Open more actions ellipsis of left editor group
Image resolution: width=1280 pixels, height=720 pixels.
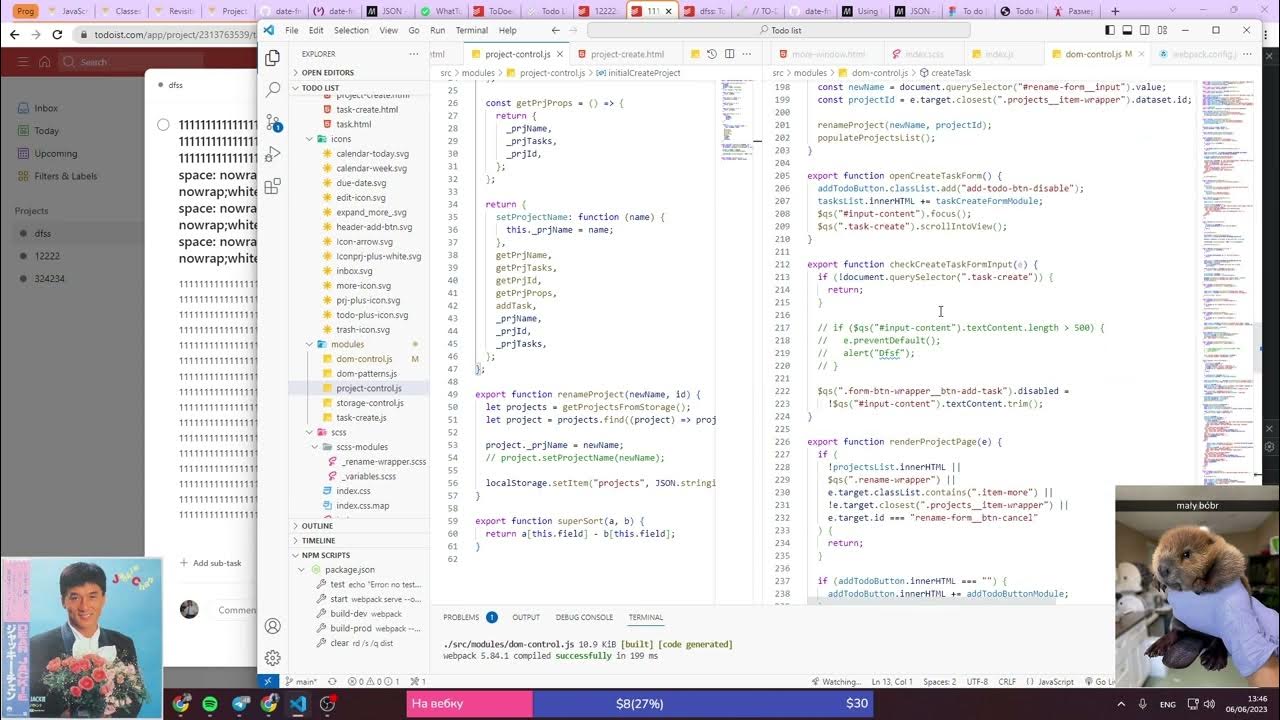tap(748, 54)
